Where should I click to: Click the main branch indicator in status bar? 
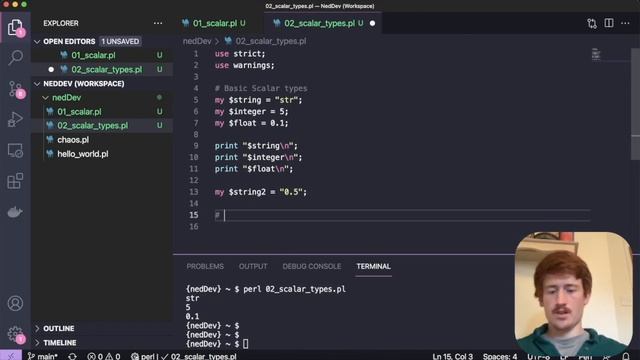pyautogui.click(x=43, y=356)
